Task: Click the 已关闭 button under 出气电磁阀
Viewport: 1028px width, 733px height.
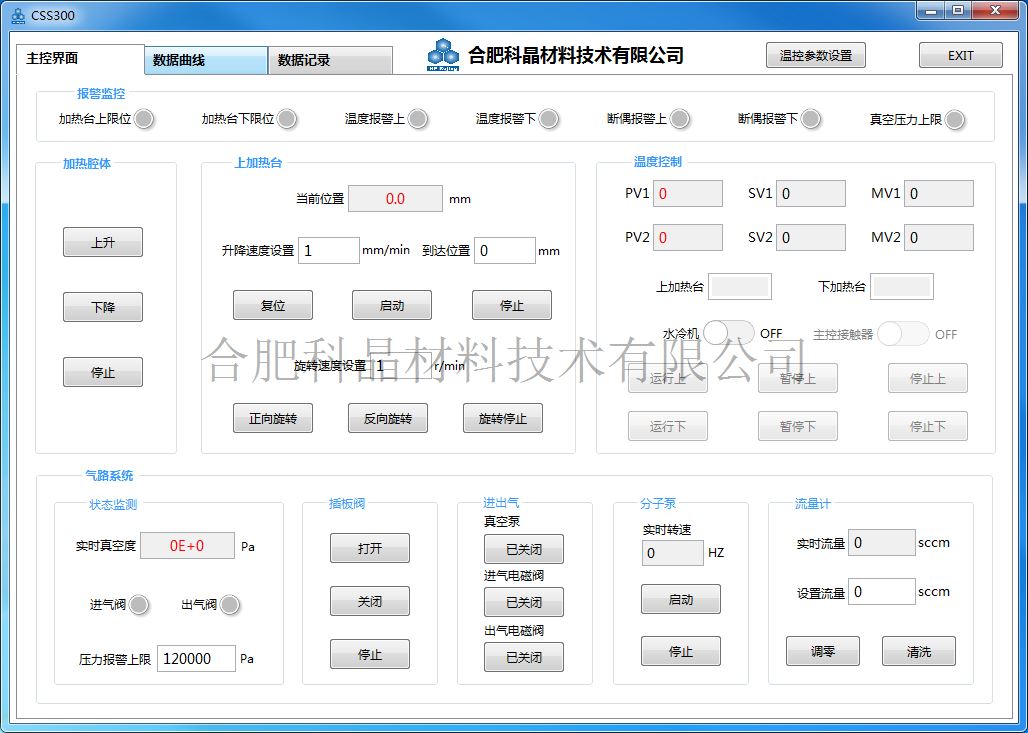Action: 524,657
